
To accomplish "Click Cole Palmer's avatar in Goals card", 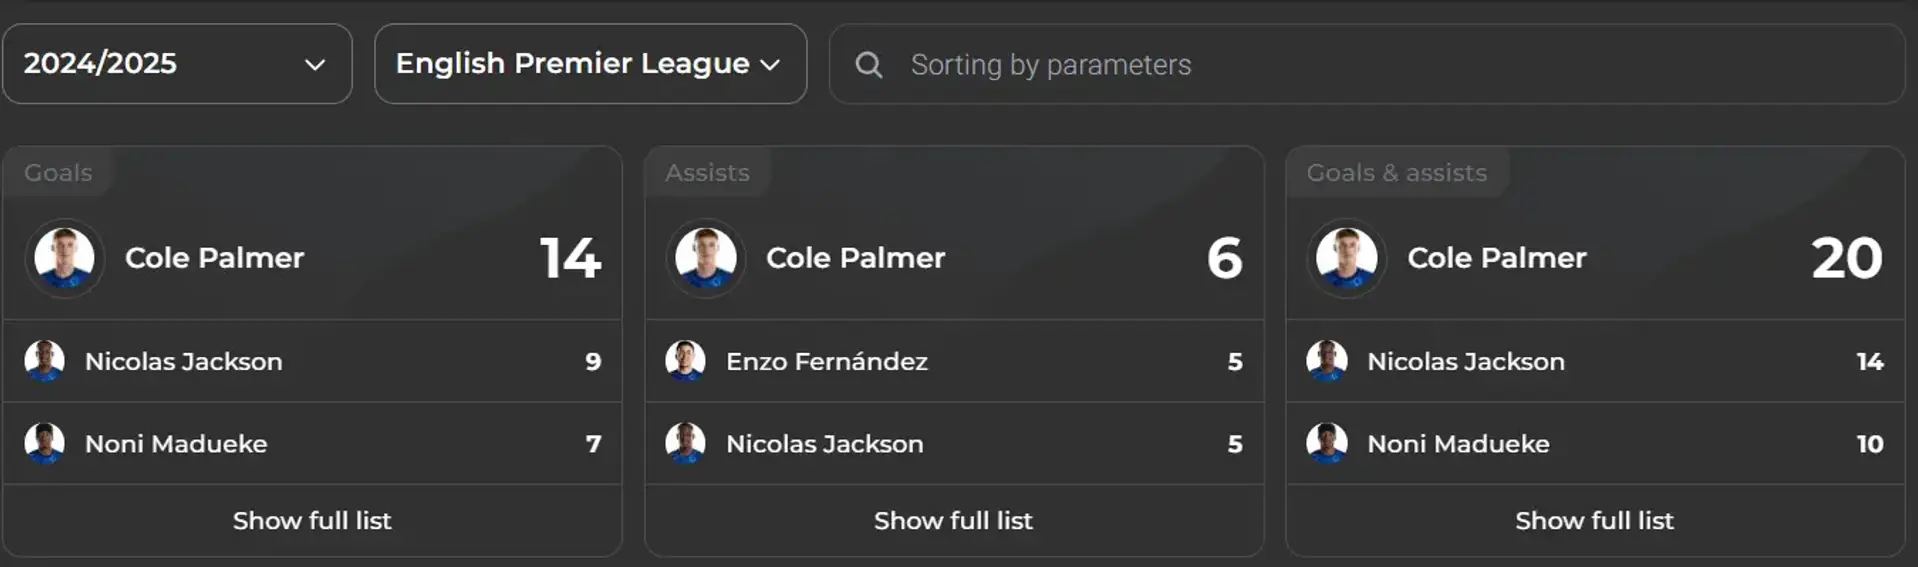I will tap(65, 258).
